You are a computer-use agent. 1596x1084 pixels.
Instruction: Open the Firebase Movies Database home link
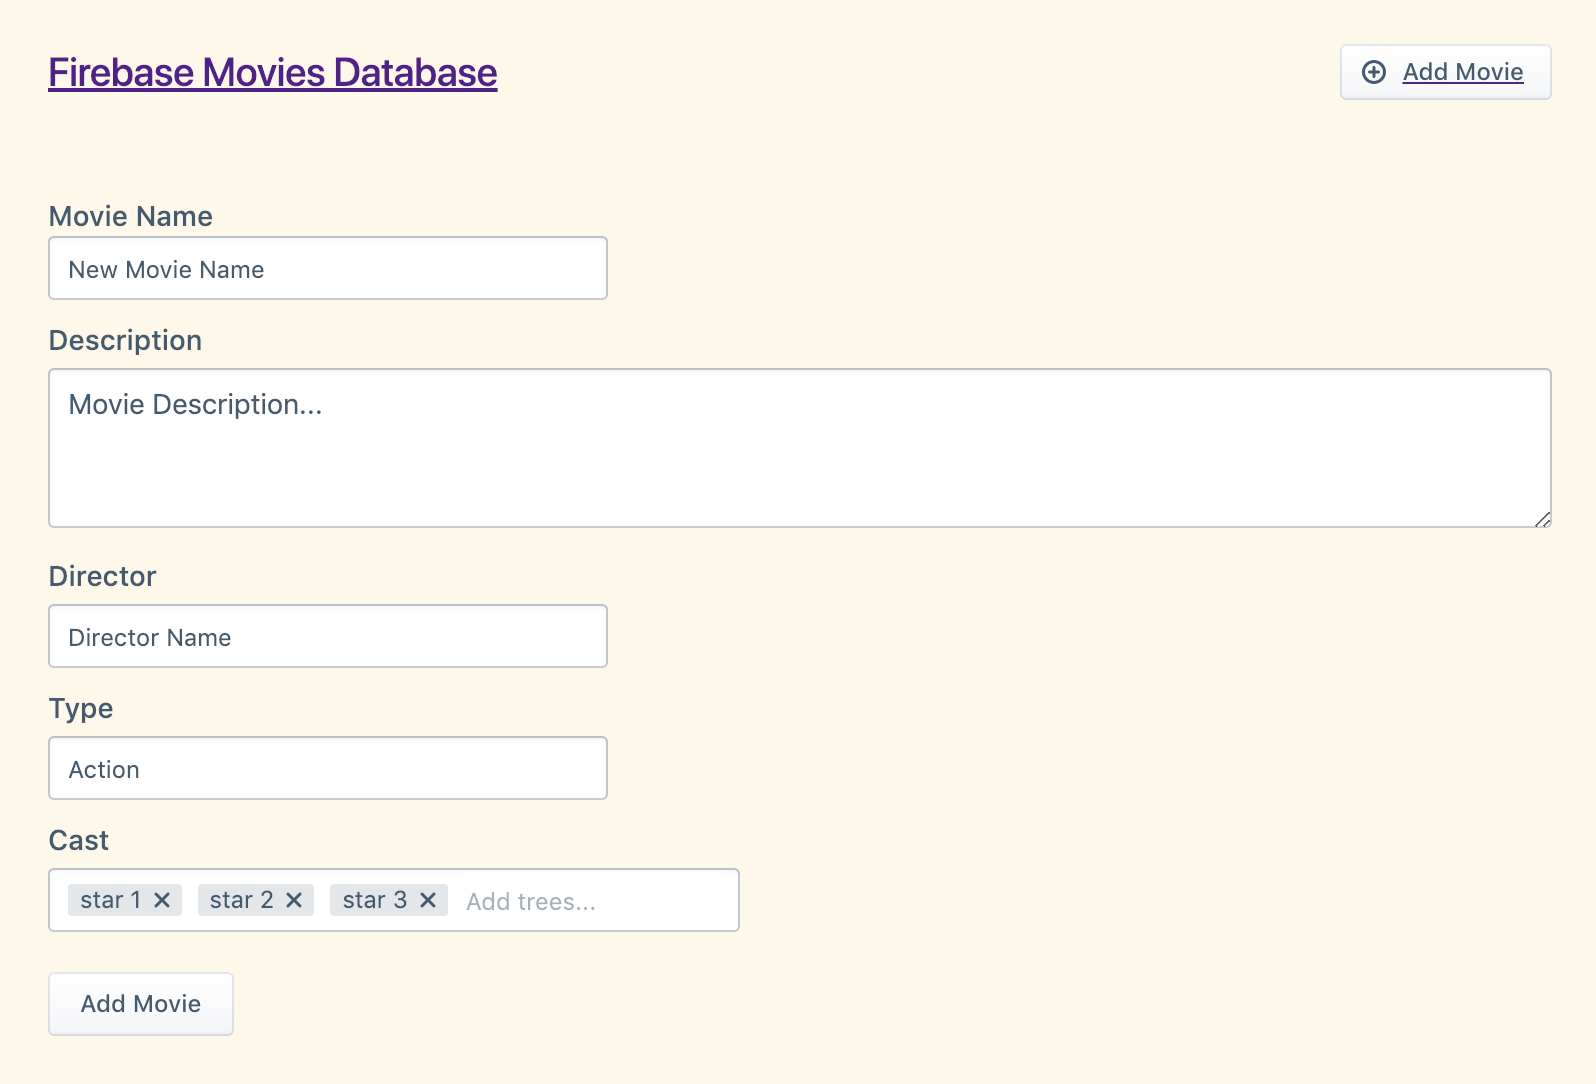click(x=273, y=73)
